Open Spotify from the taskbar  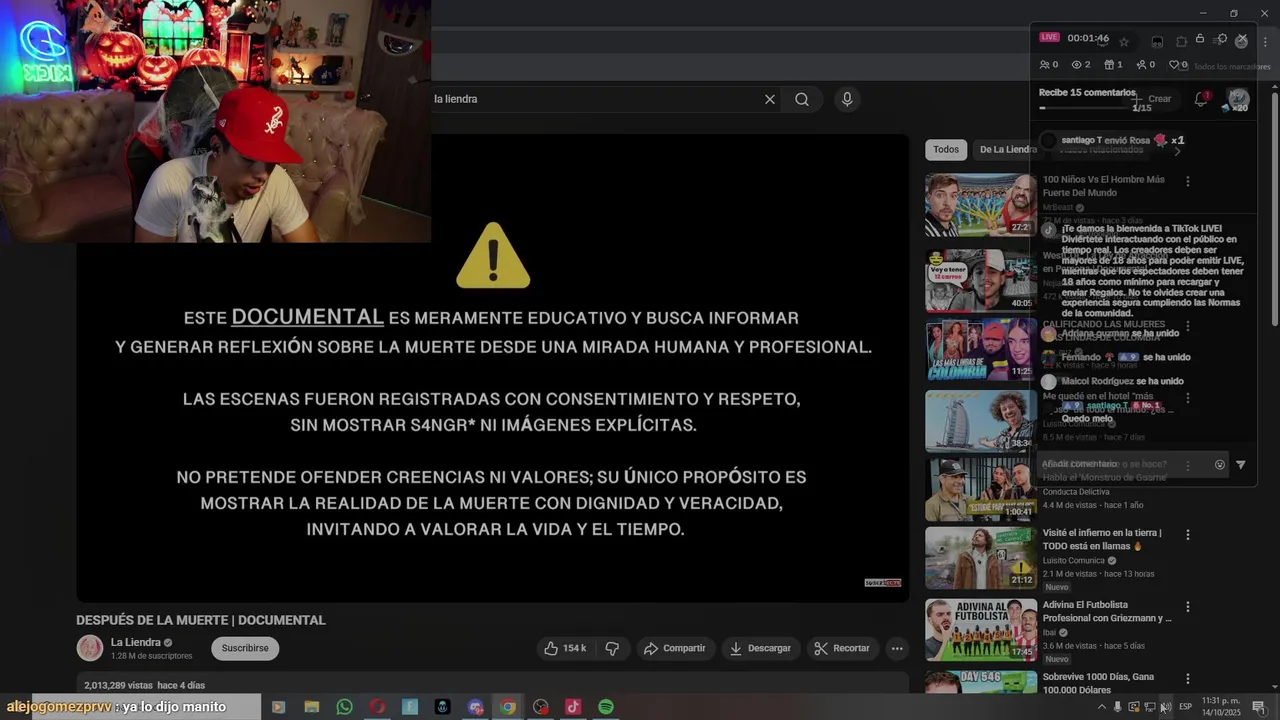(606, 707)
